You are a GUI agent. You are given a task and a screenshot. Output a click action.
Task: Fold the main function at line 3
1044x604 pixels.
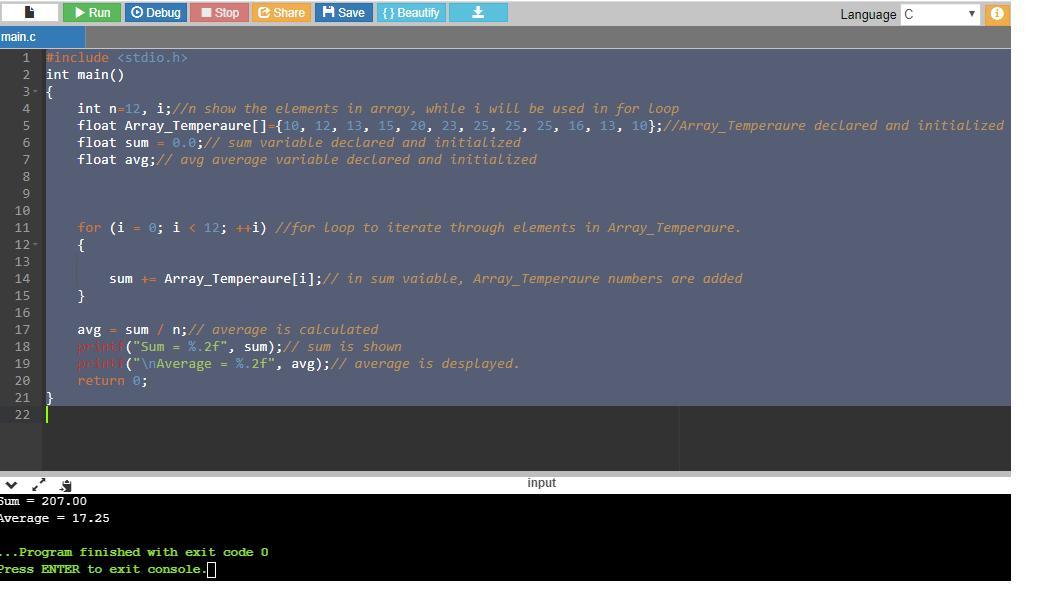(37, 92)
